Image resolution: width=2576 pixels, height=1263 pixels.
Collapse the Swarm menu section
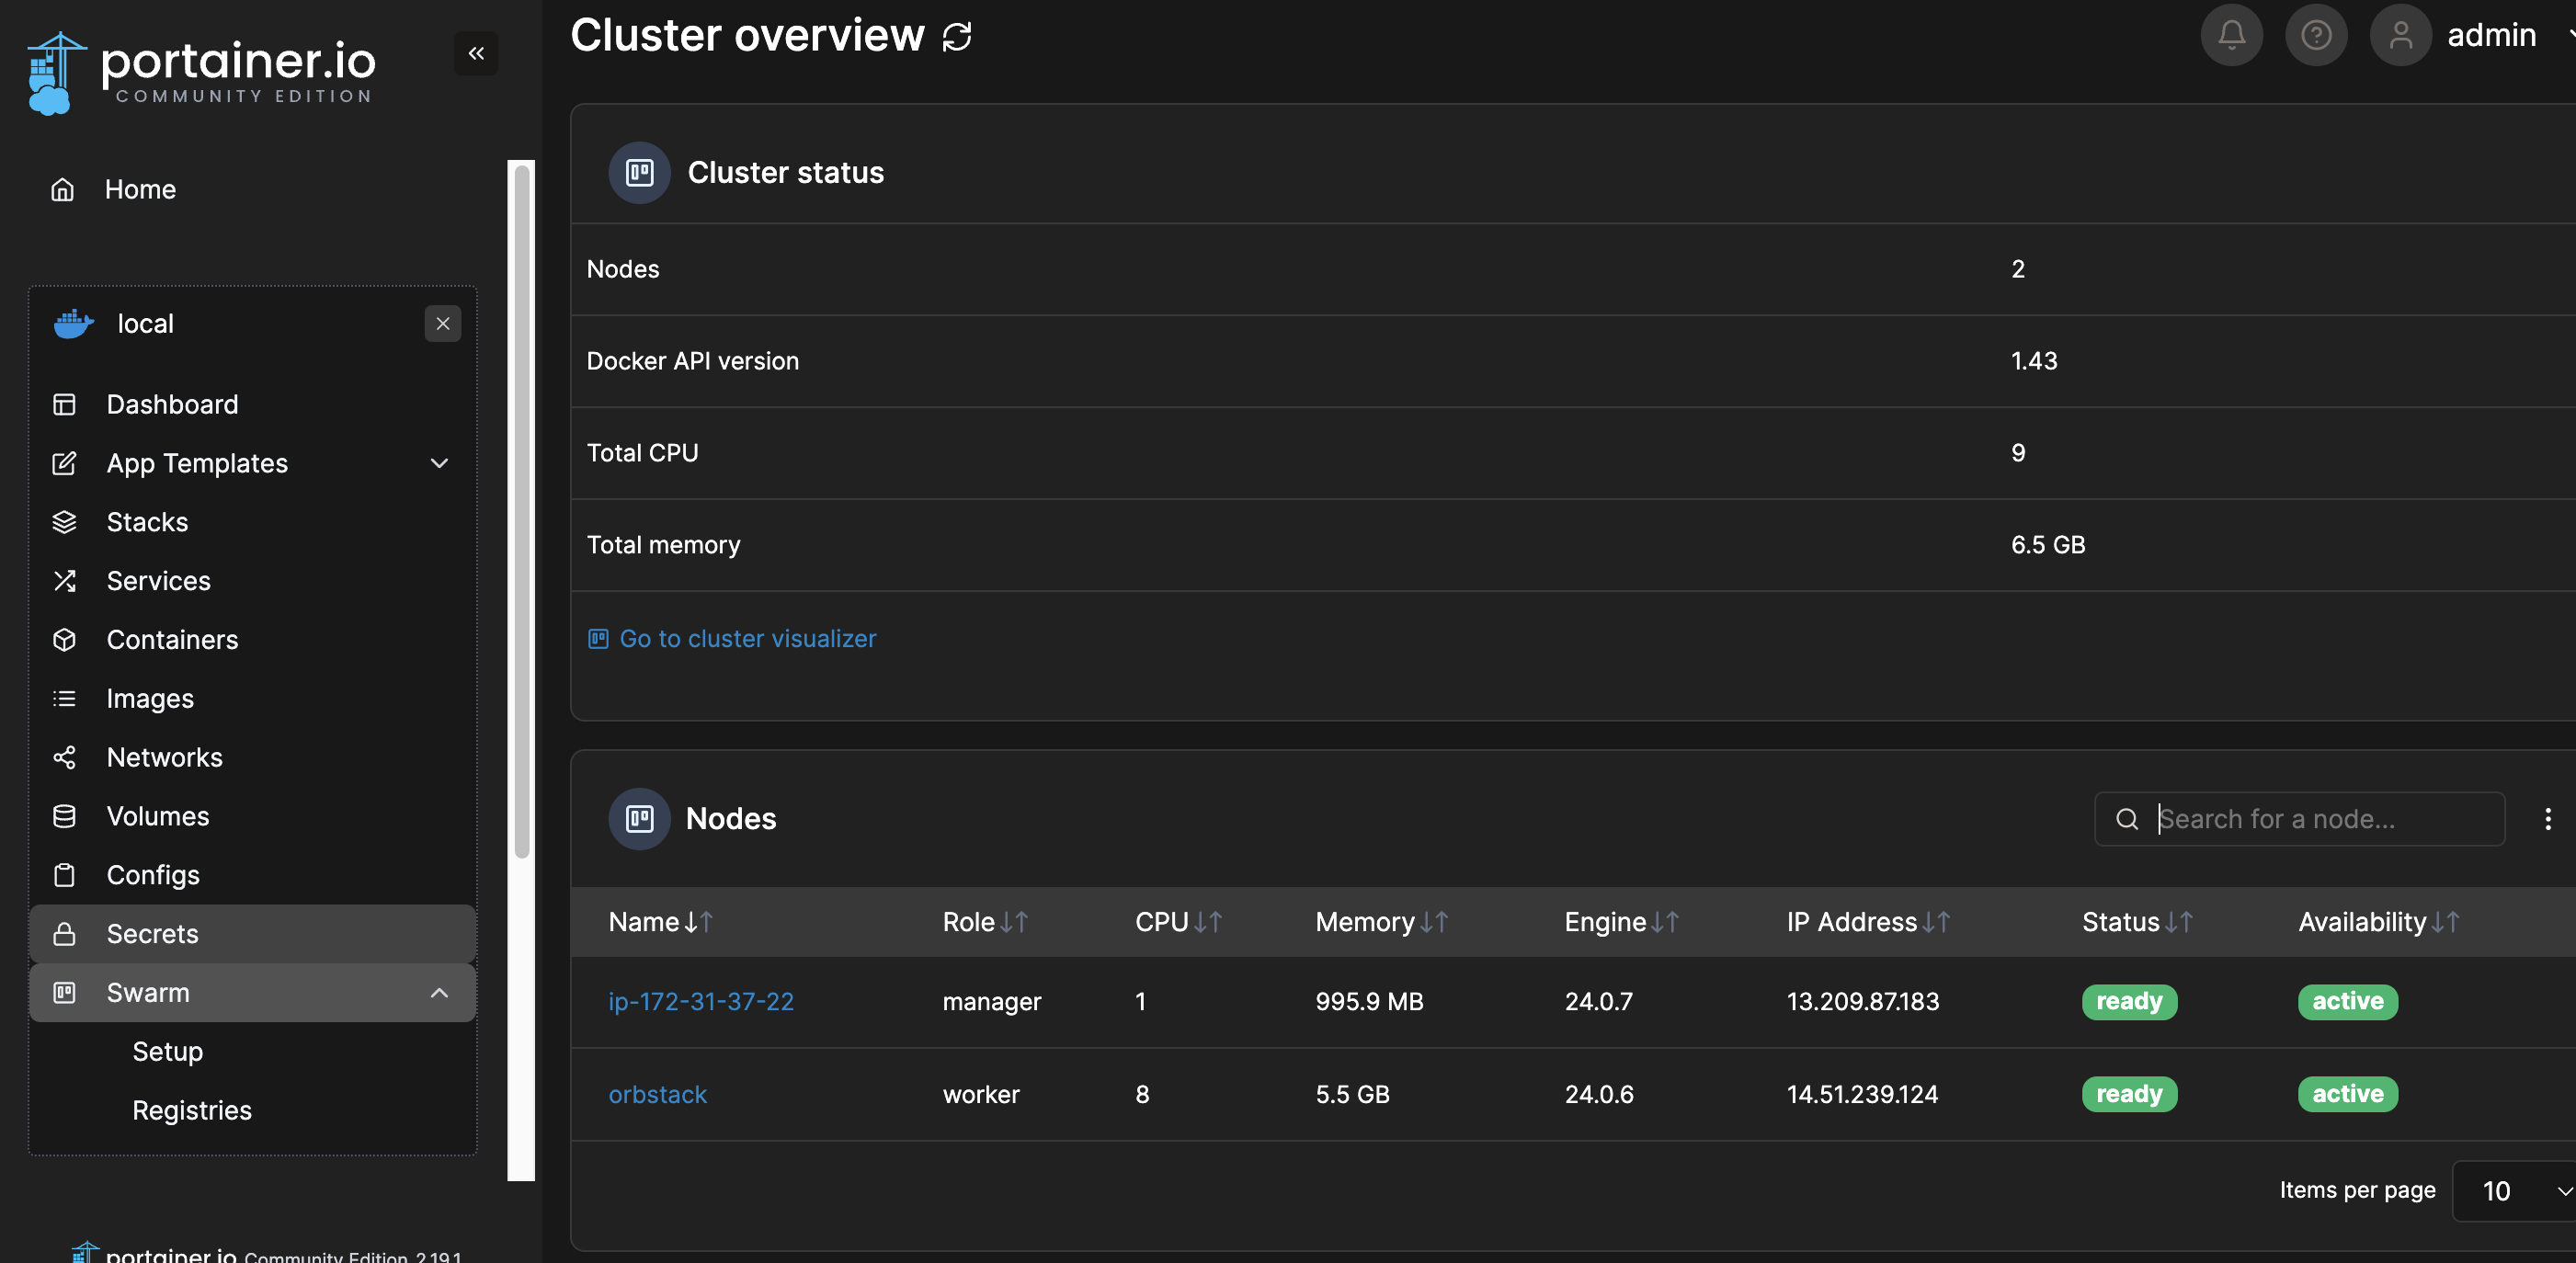(439, 993)
